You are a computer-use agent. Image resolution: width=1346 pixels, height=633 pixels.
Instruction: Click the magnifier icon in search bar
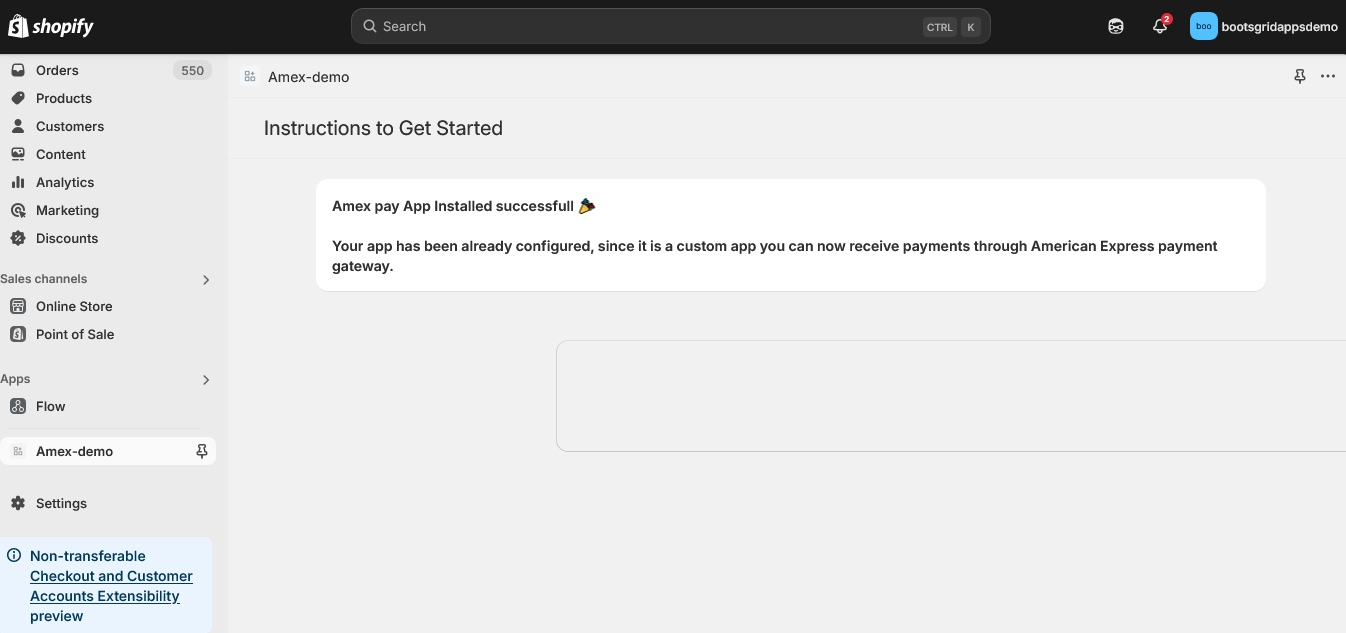point(370,27)
